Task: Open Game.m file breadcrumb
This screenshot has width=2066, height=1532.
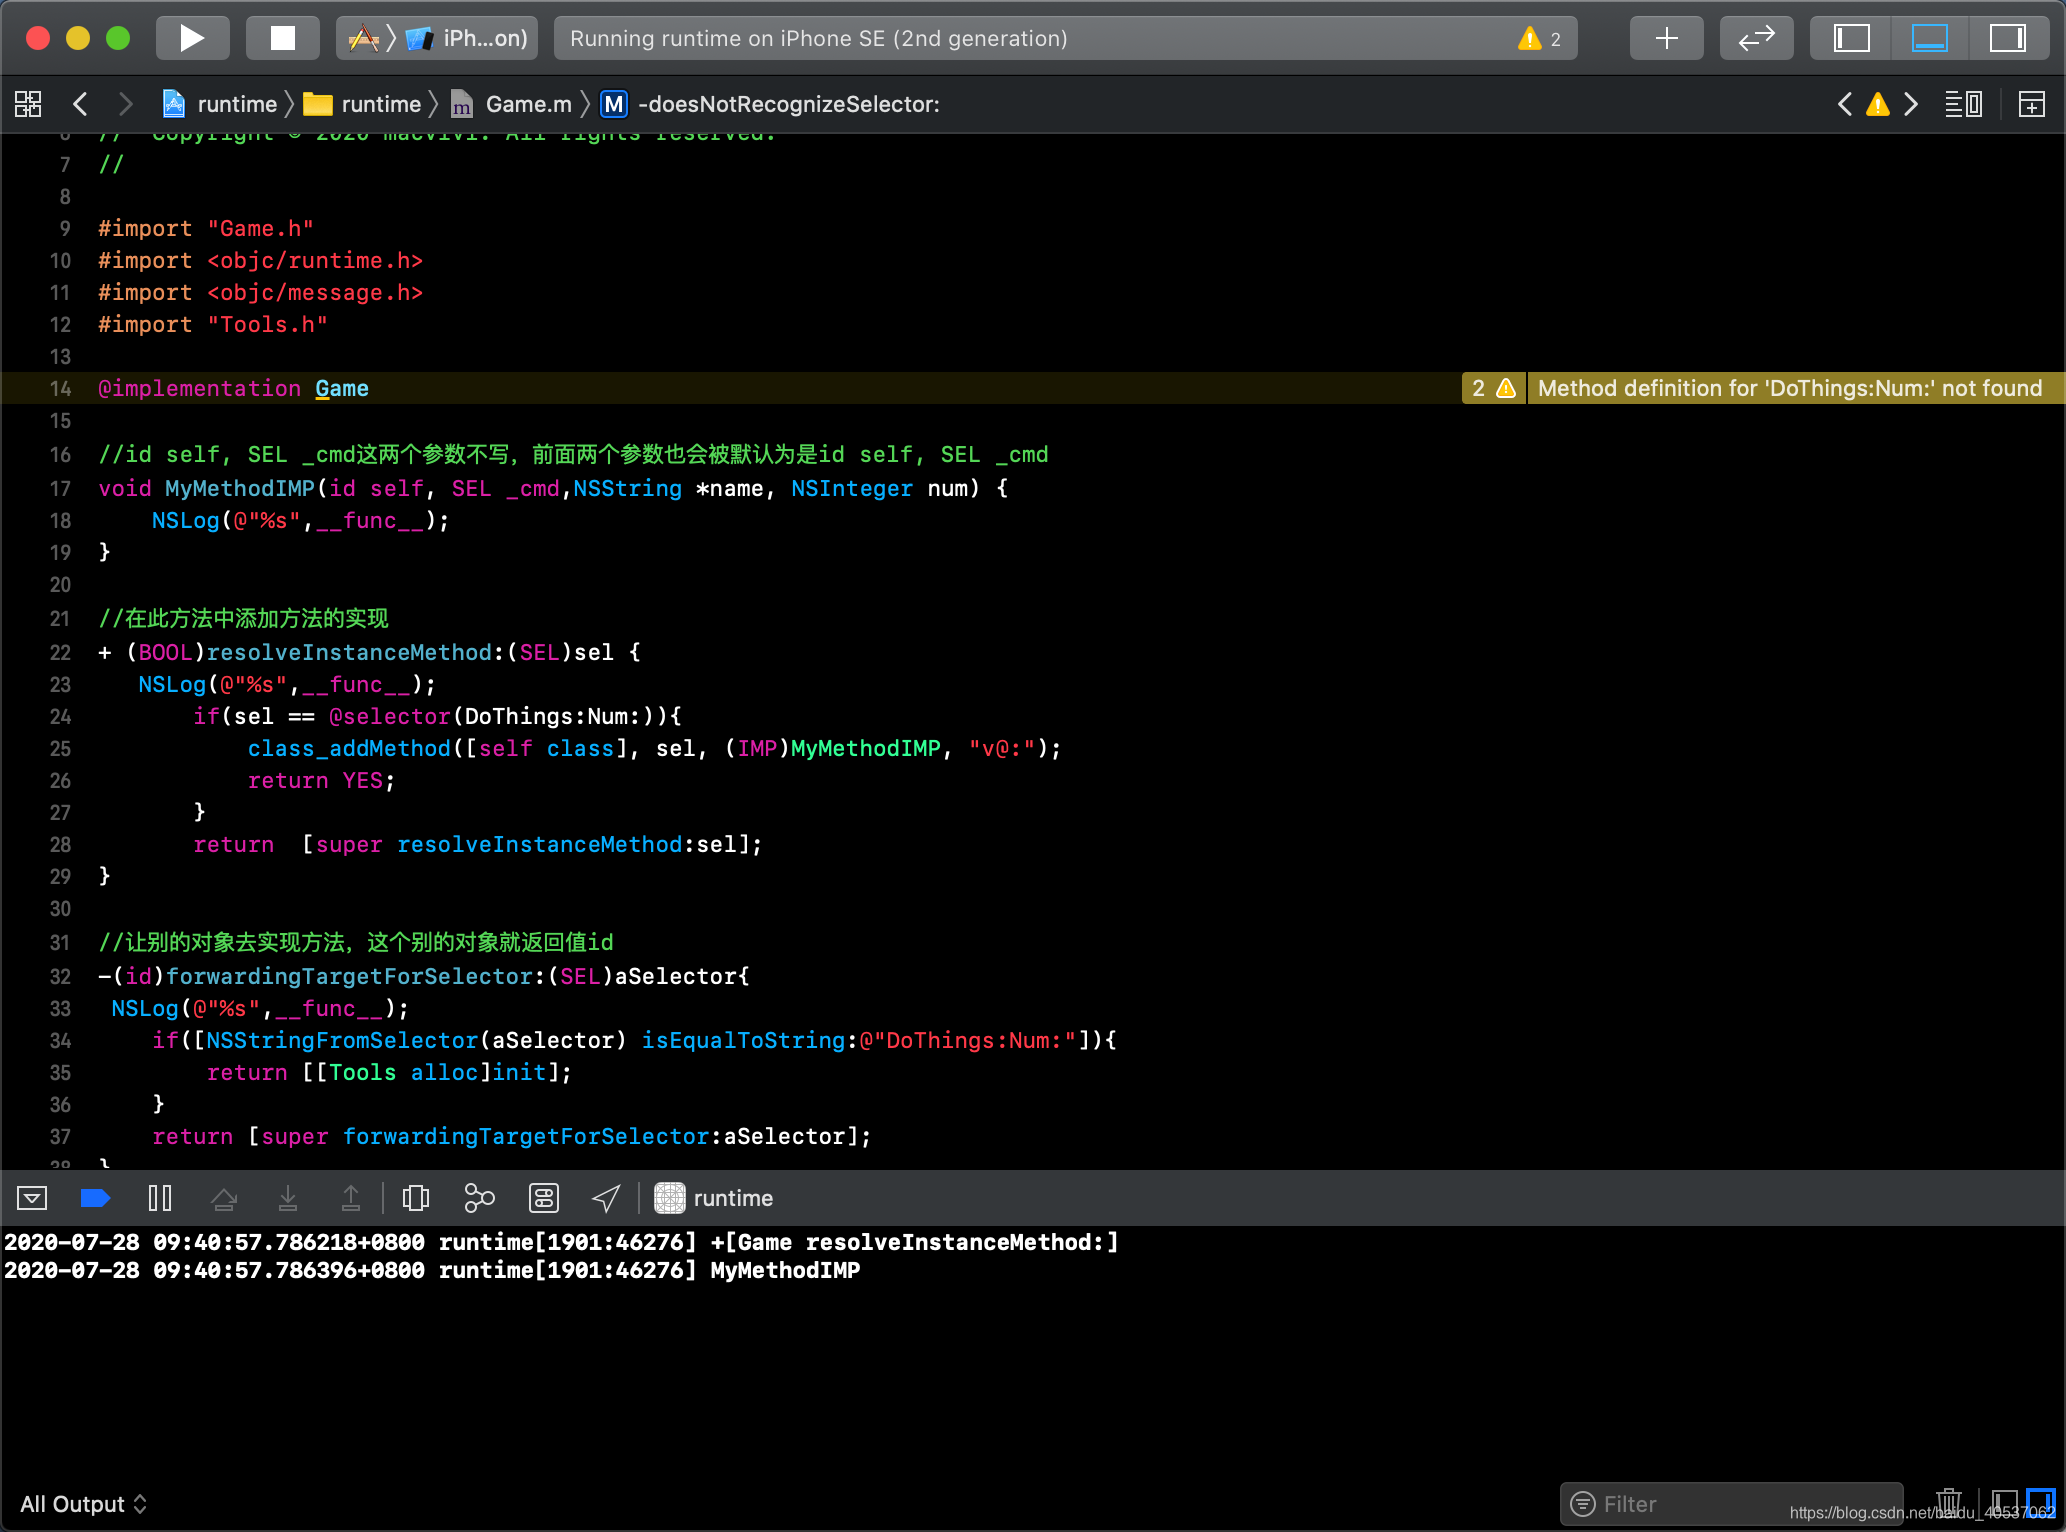Action: click(x=512, y=104)
